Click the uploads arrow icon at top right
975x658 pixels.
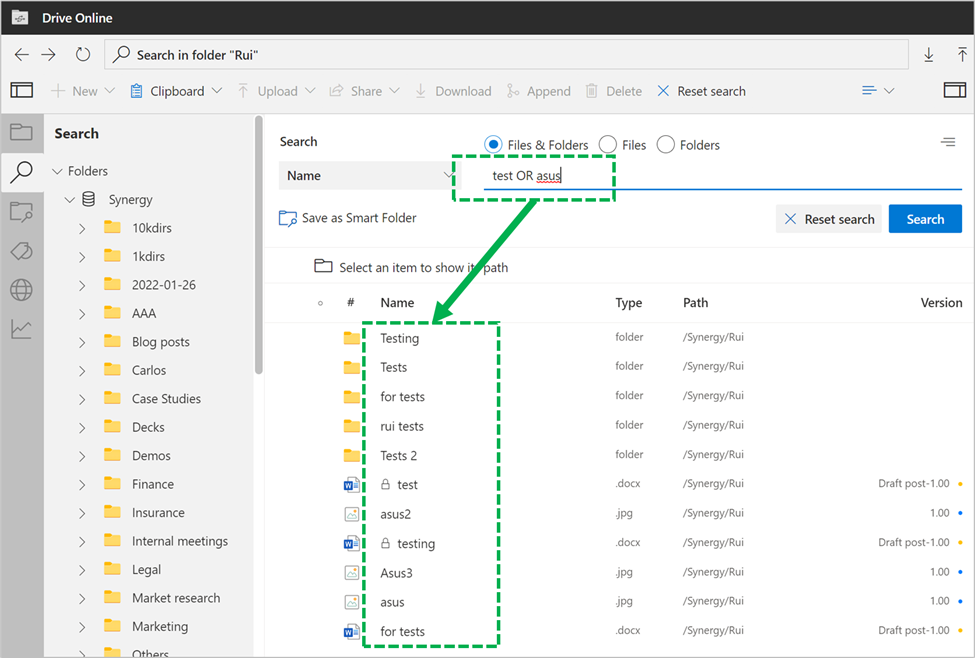pyautogui.click(x=962, y=55)
